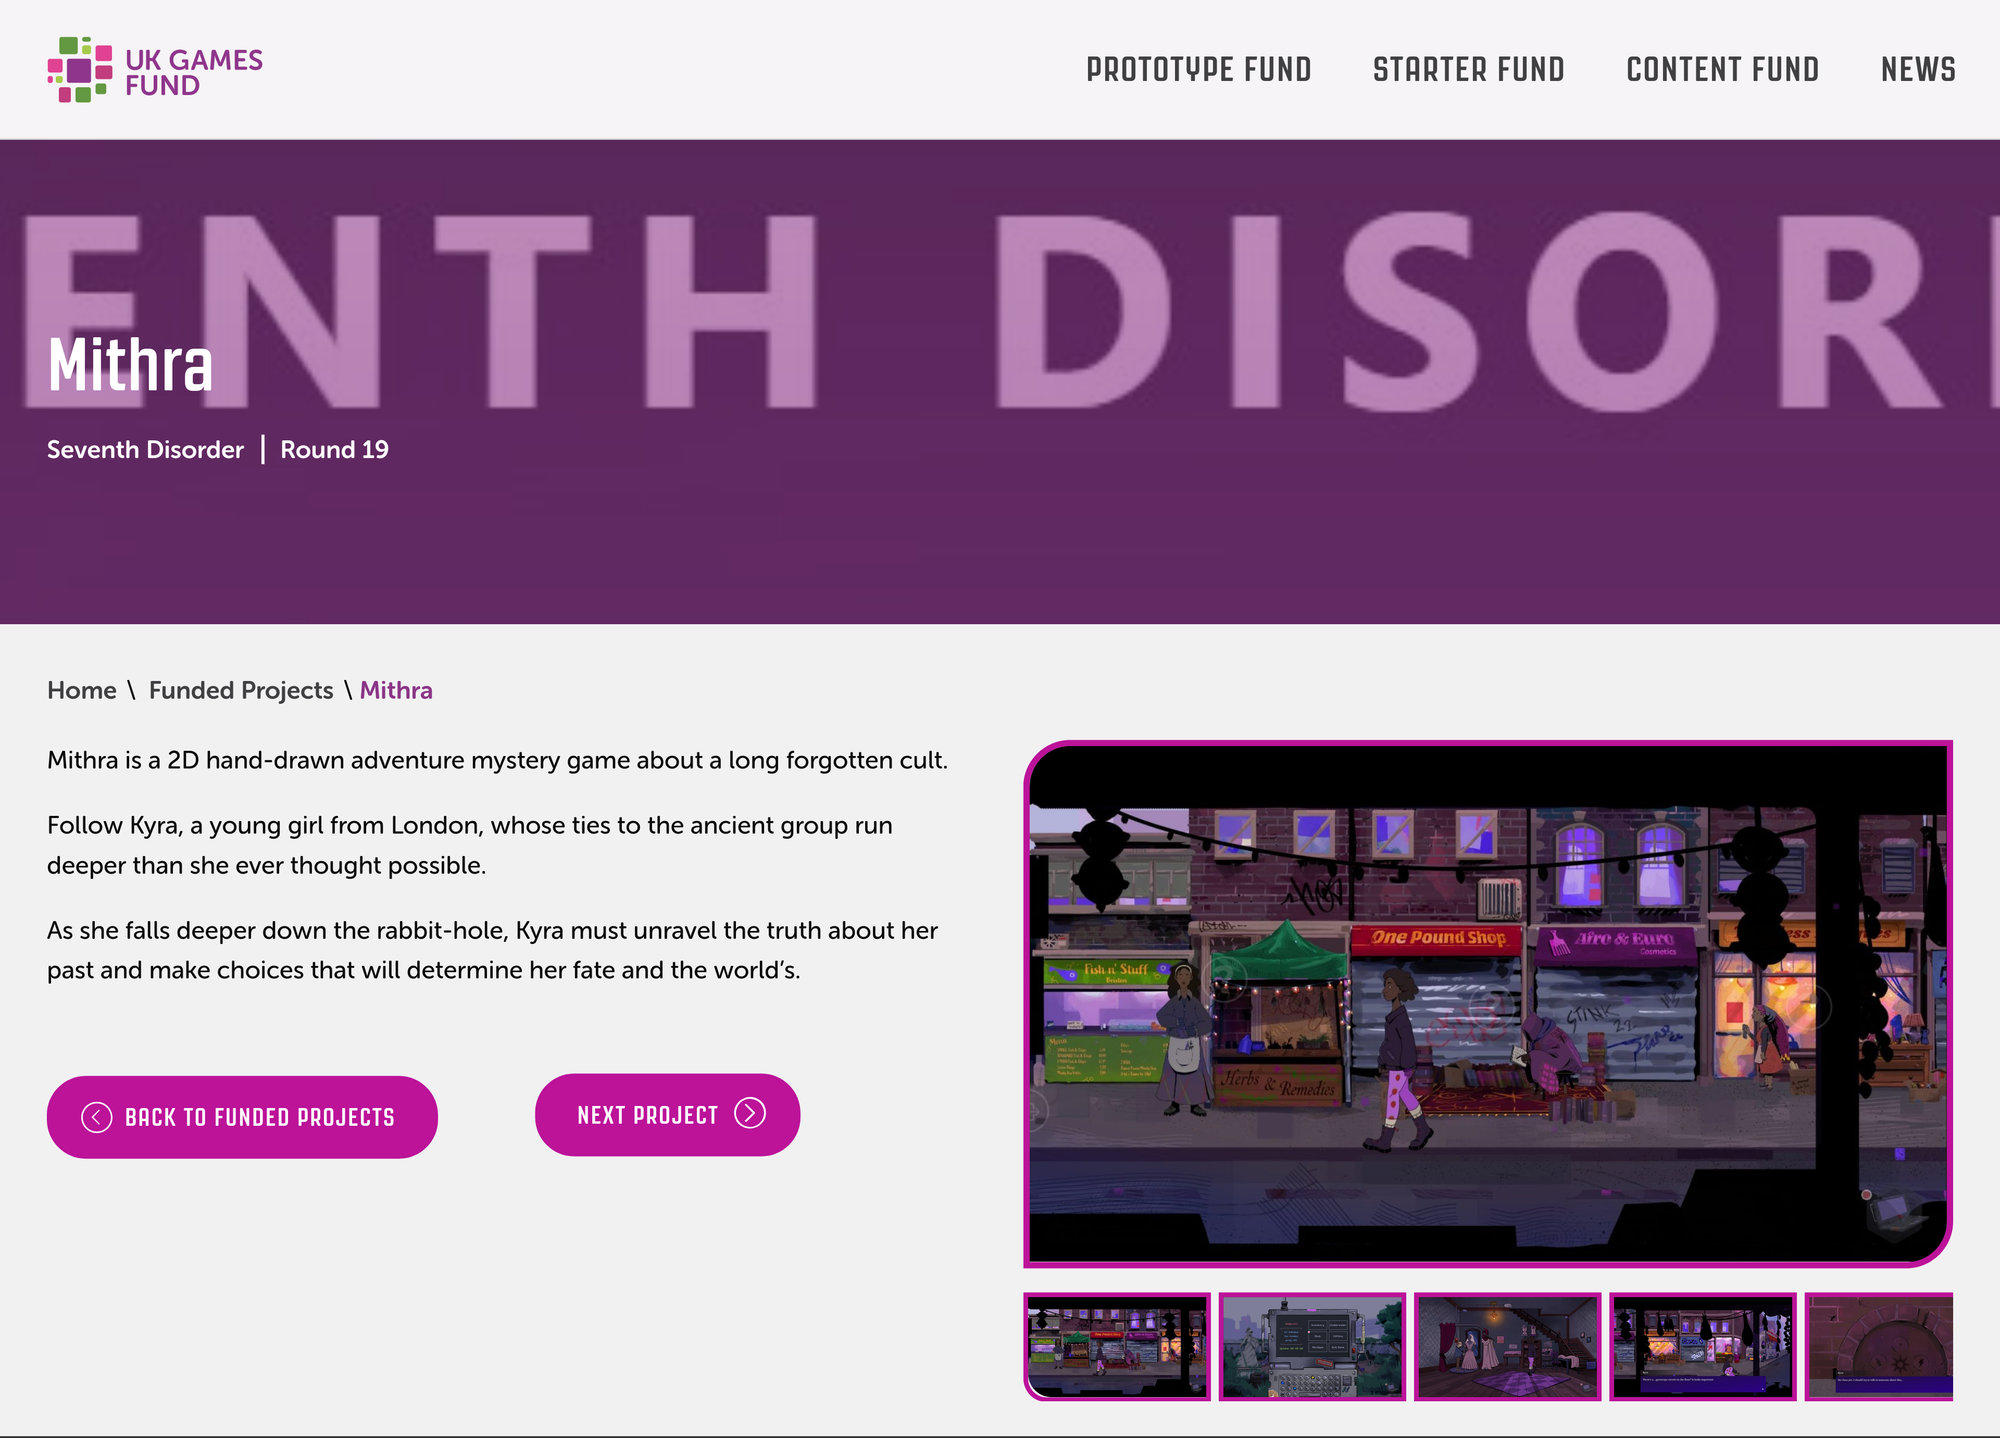Click the Round 19 label
The width and height of the screenshot is (2000, 1438).
pyautogui.click(x=334, y=450)
